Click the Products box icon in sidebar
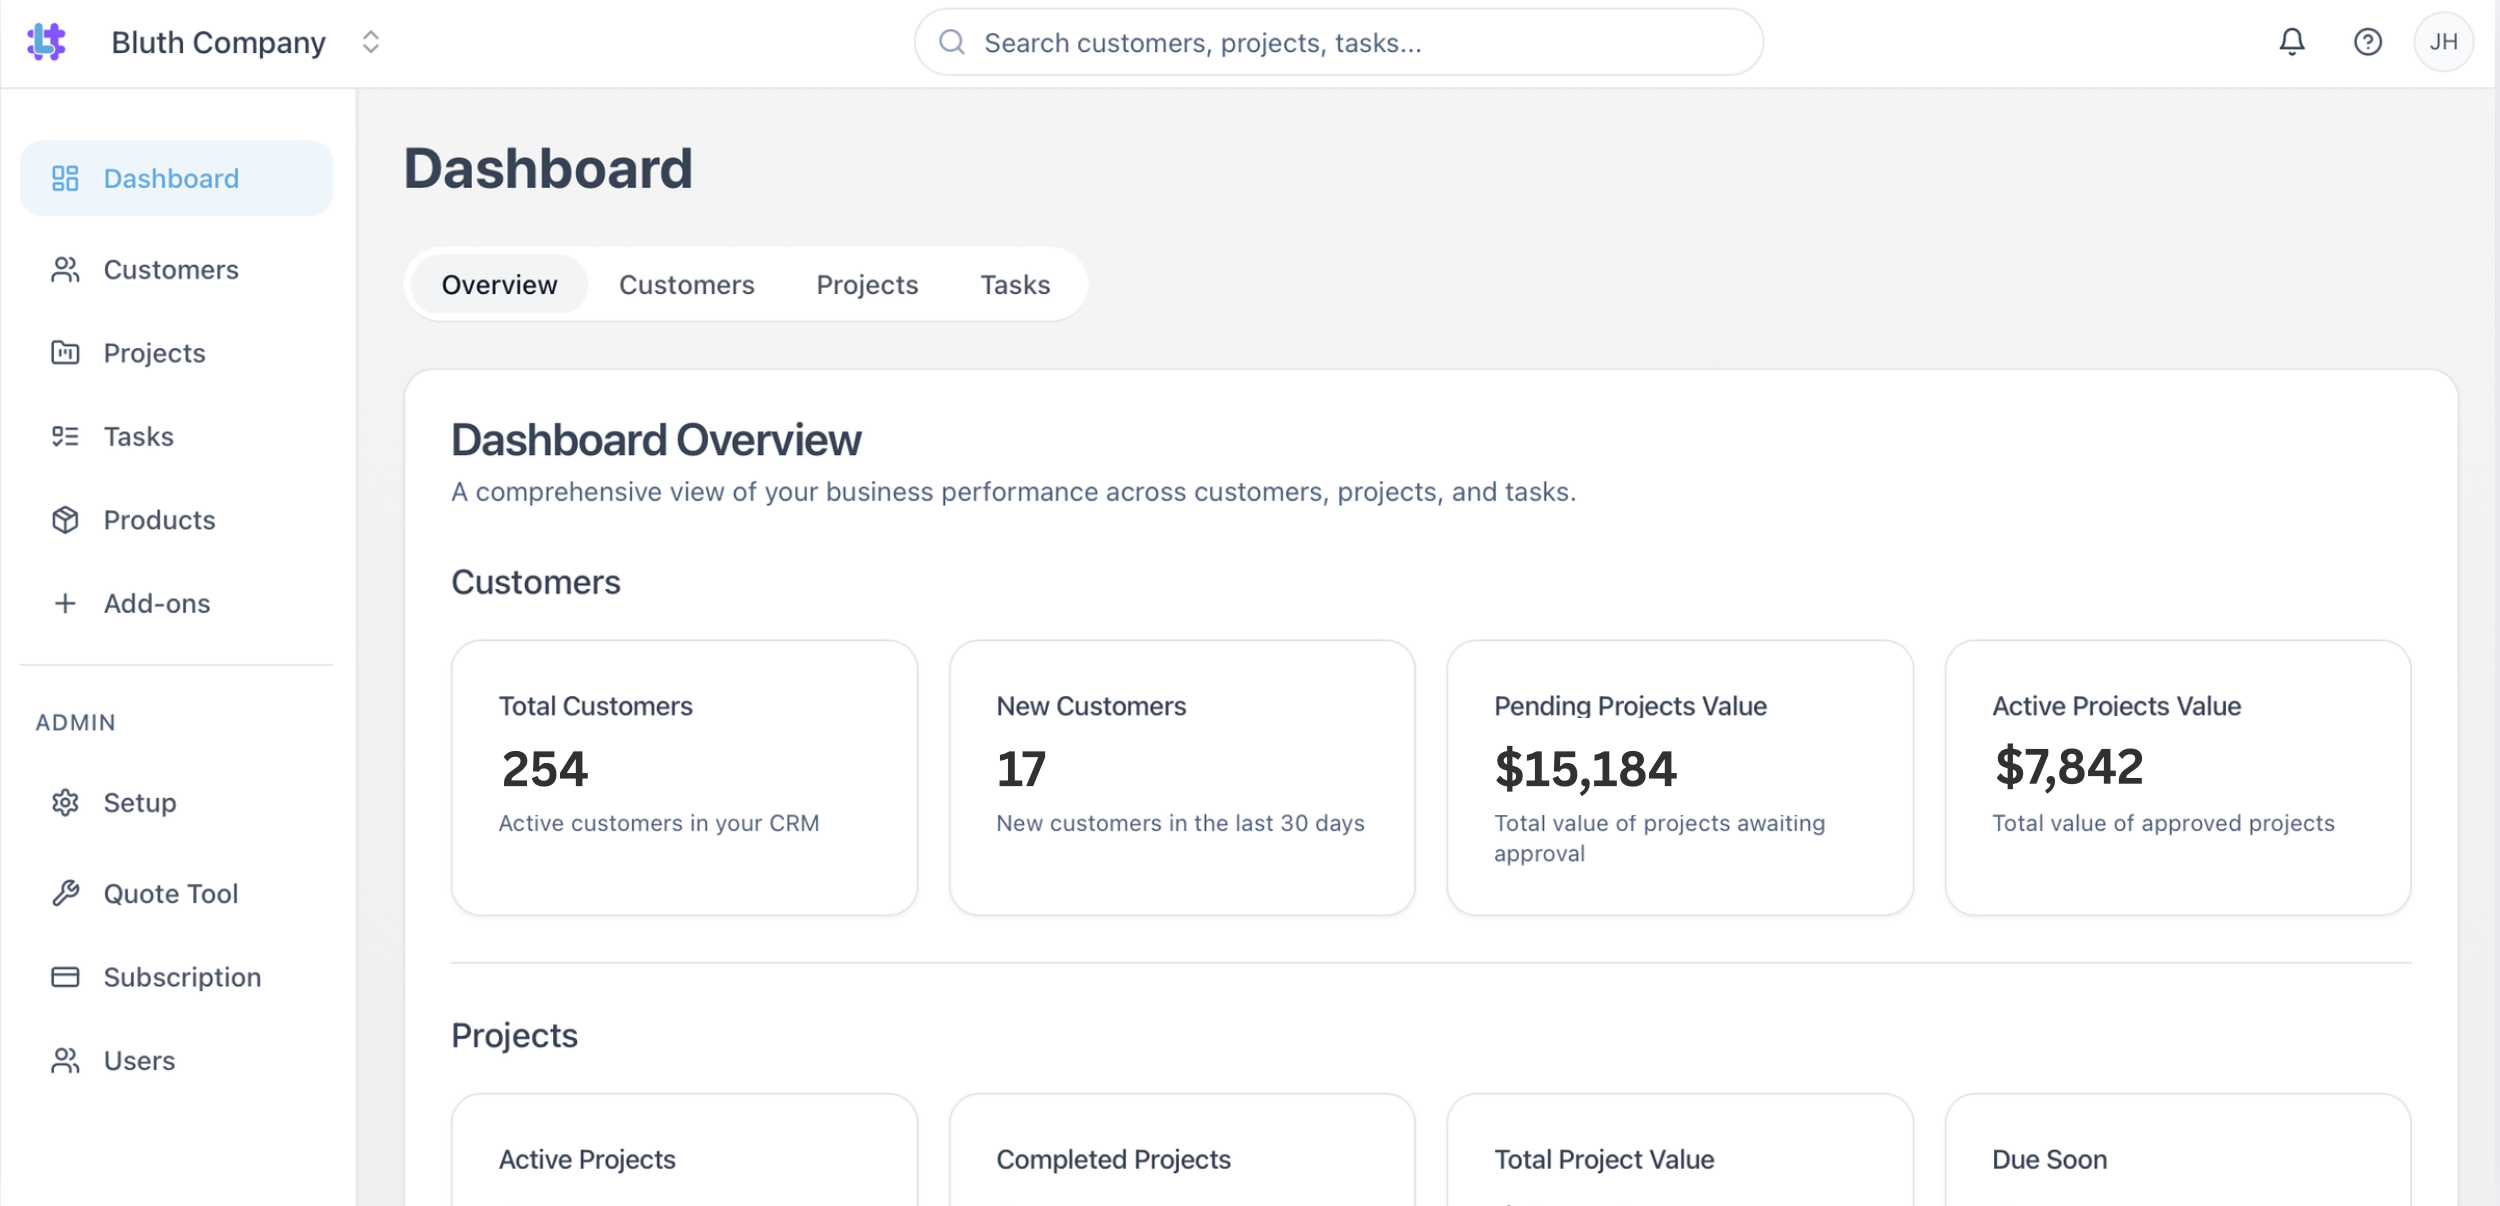2500x1206 pixels. click(x=65, y=520)
